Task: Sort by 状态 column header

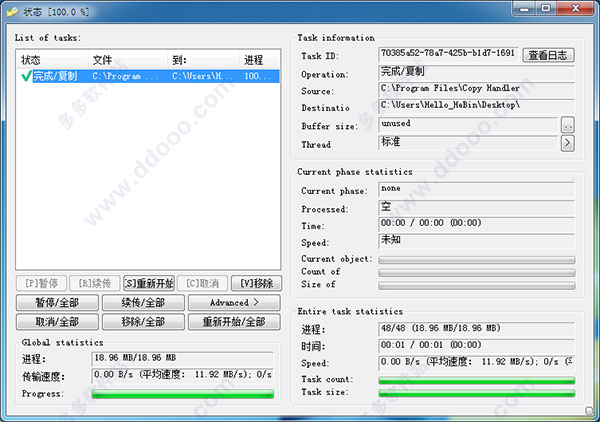Action: (x=52, y=60)
